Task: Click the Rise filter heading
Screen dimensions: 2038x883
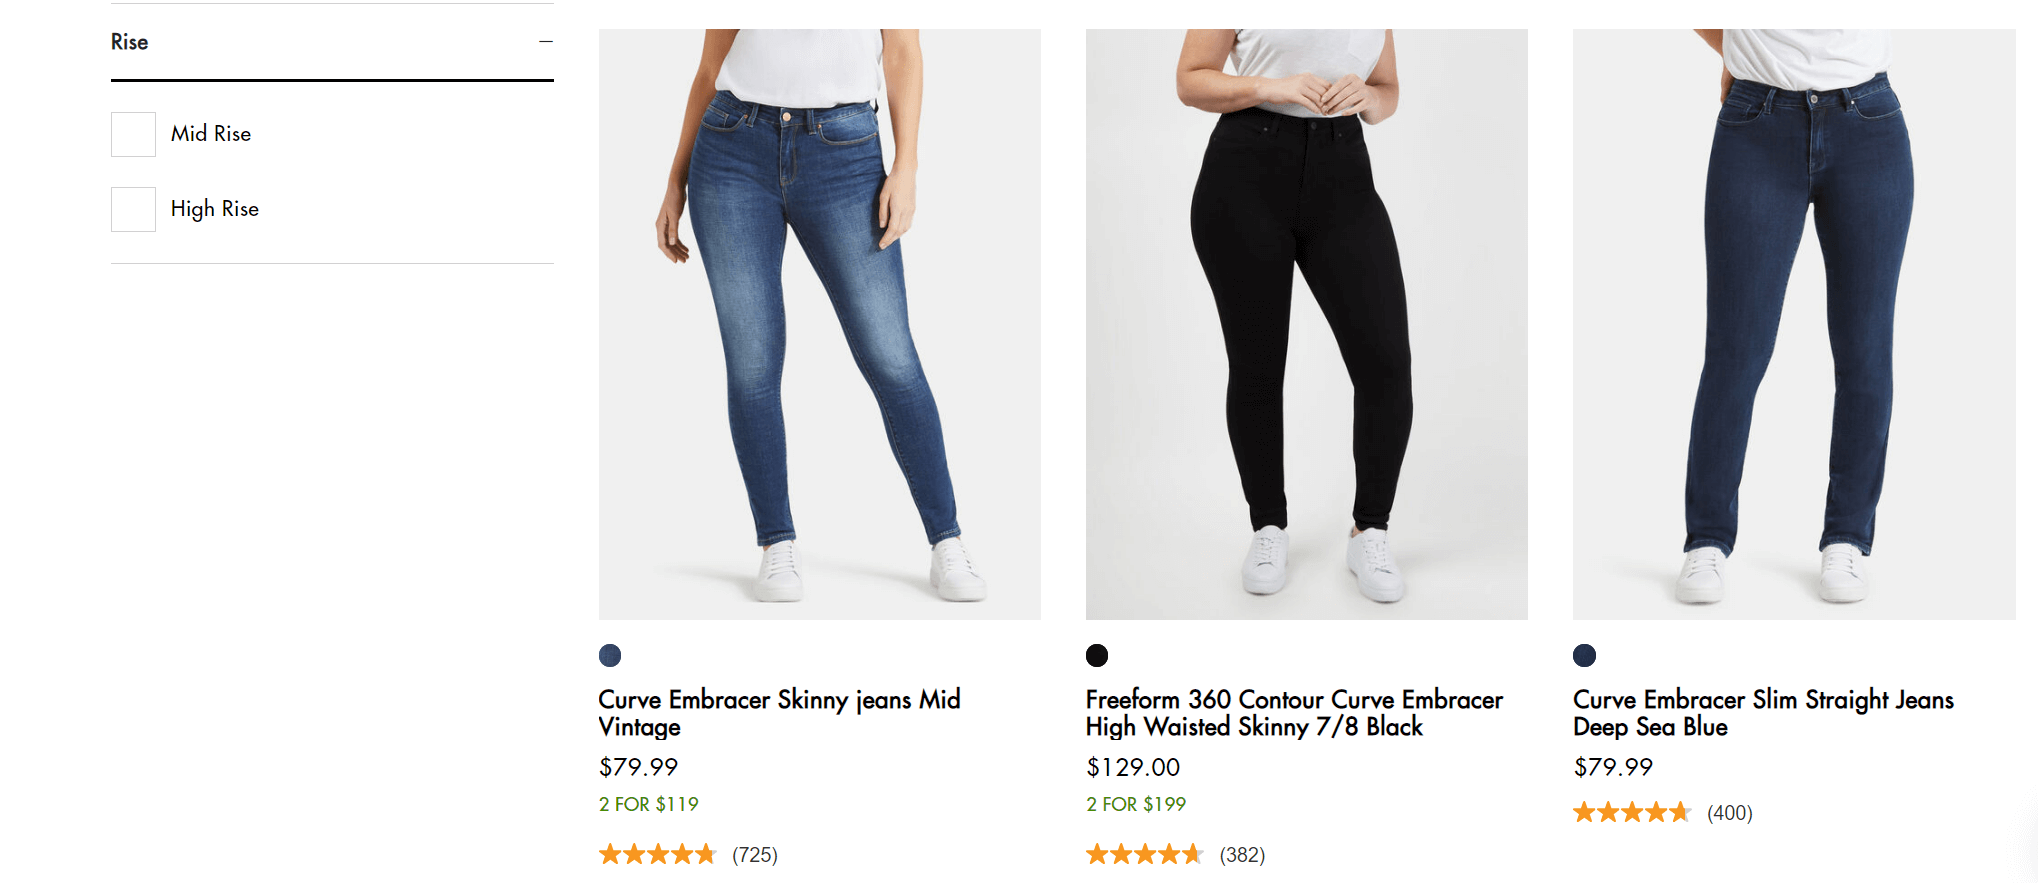Action: (130, 42)
